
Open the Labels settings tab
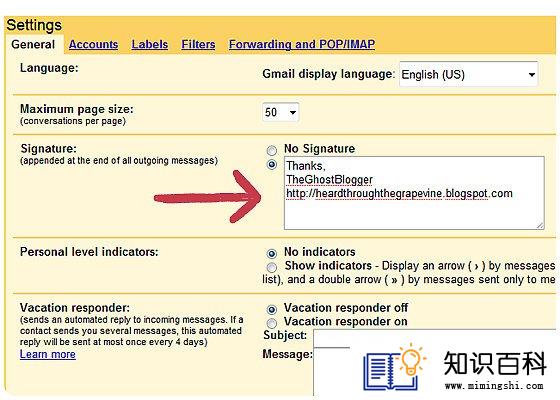150,44
